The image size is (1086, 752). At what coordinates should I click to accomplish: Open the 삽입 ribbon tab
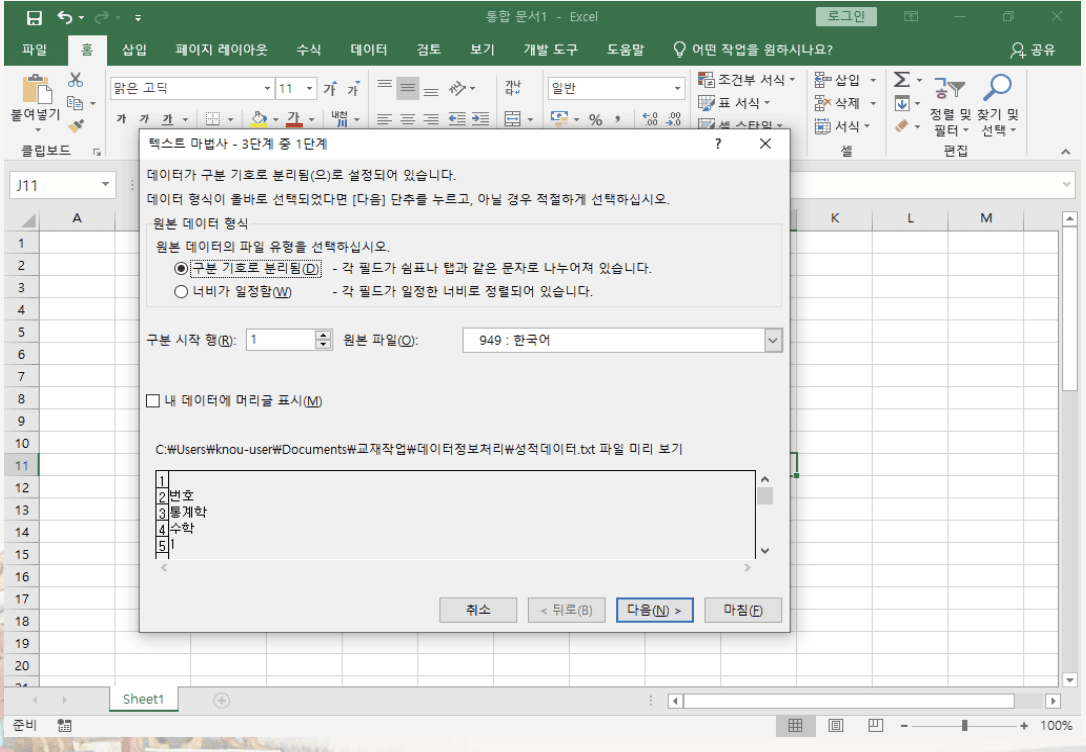tap(134, 50)
